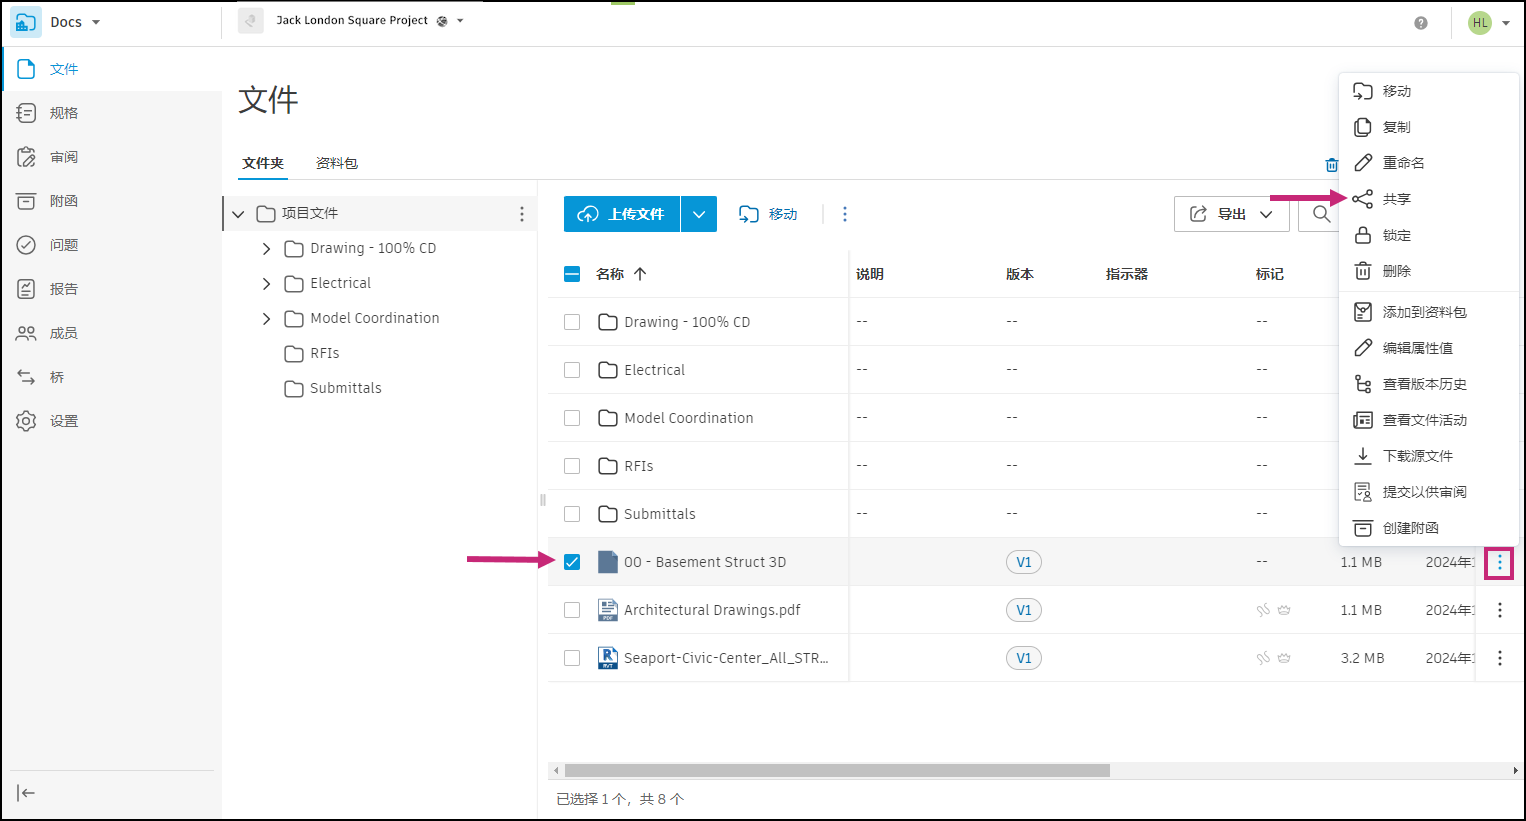This screenshot has height=821, width=1526.
Task: Open more options for Architectural Drawings.pdf
Action: [1499, 610]
